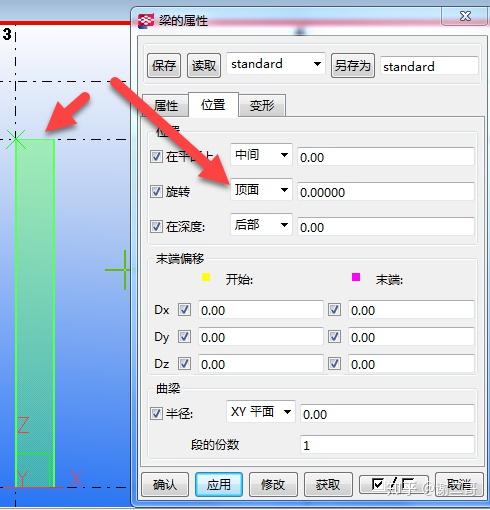The height and width of the screenshot is (510, 490).
Task: Open the XY 平面 dropdown
Action: (x=261, y=412)
